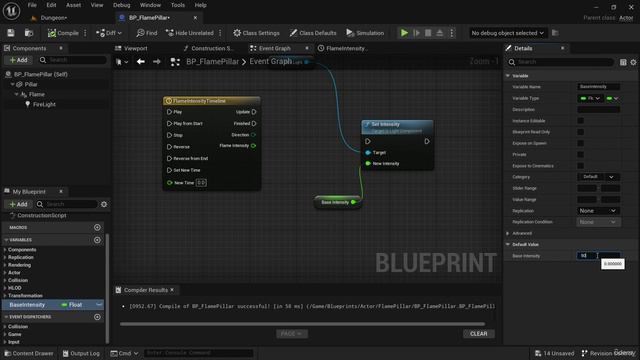Image resolution: width=640 pixels, height=360 pixels.
Task: Click the Base Intensity default value field
Action: pos(598,256)
